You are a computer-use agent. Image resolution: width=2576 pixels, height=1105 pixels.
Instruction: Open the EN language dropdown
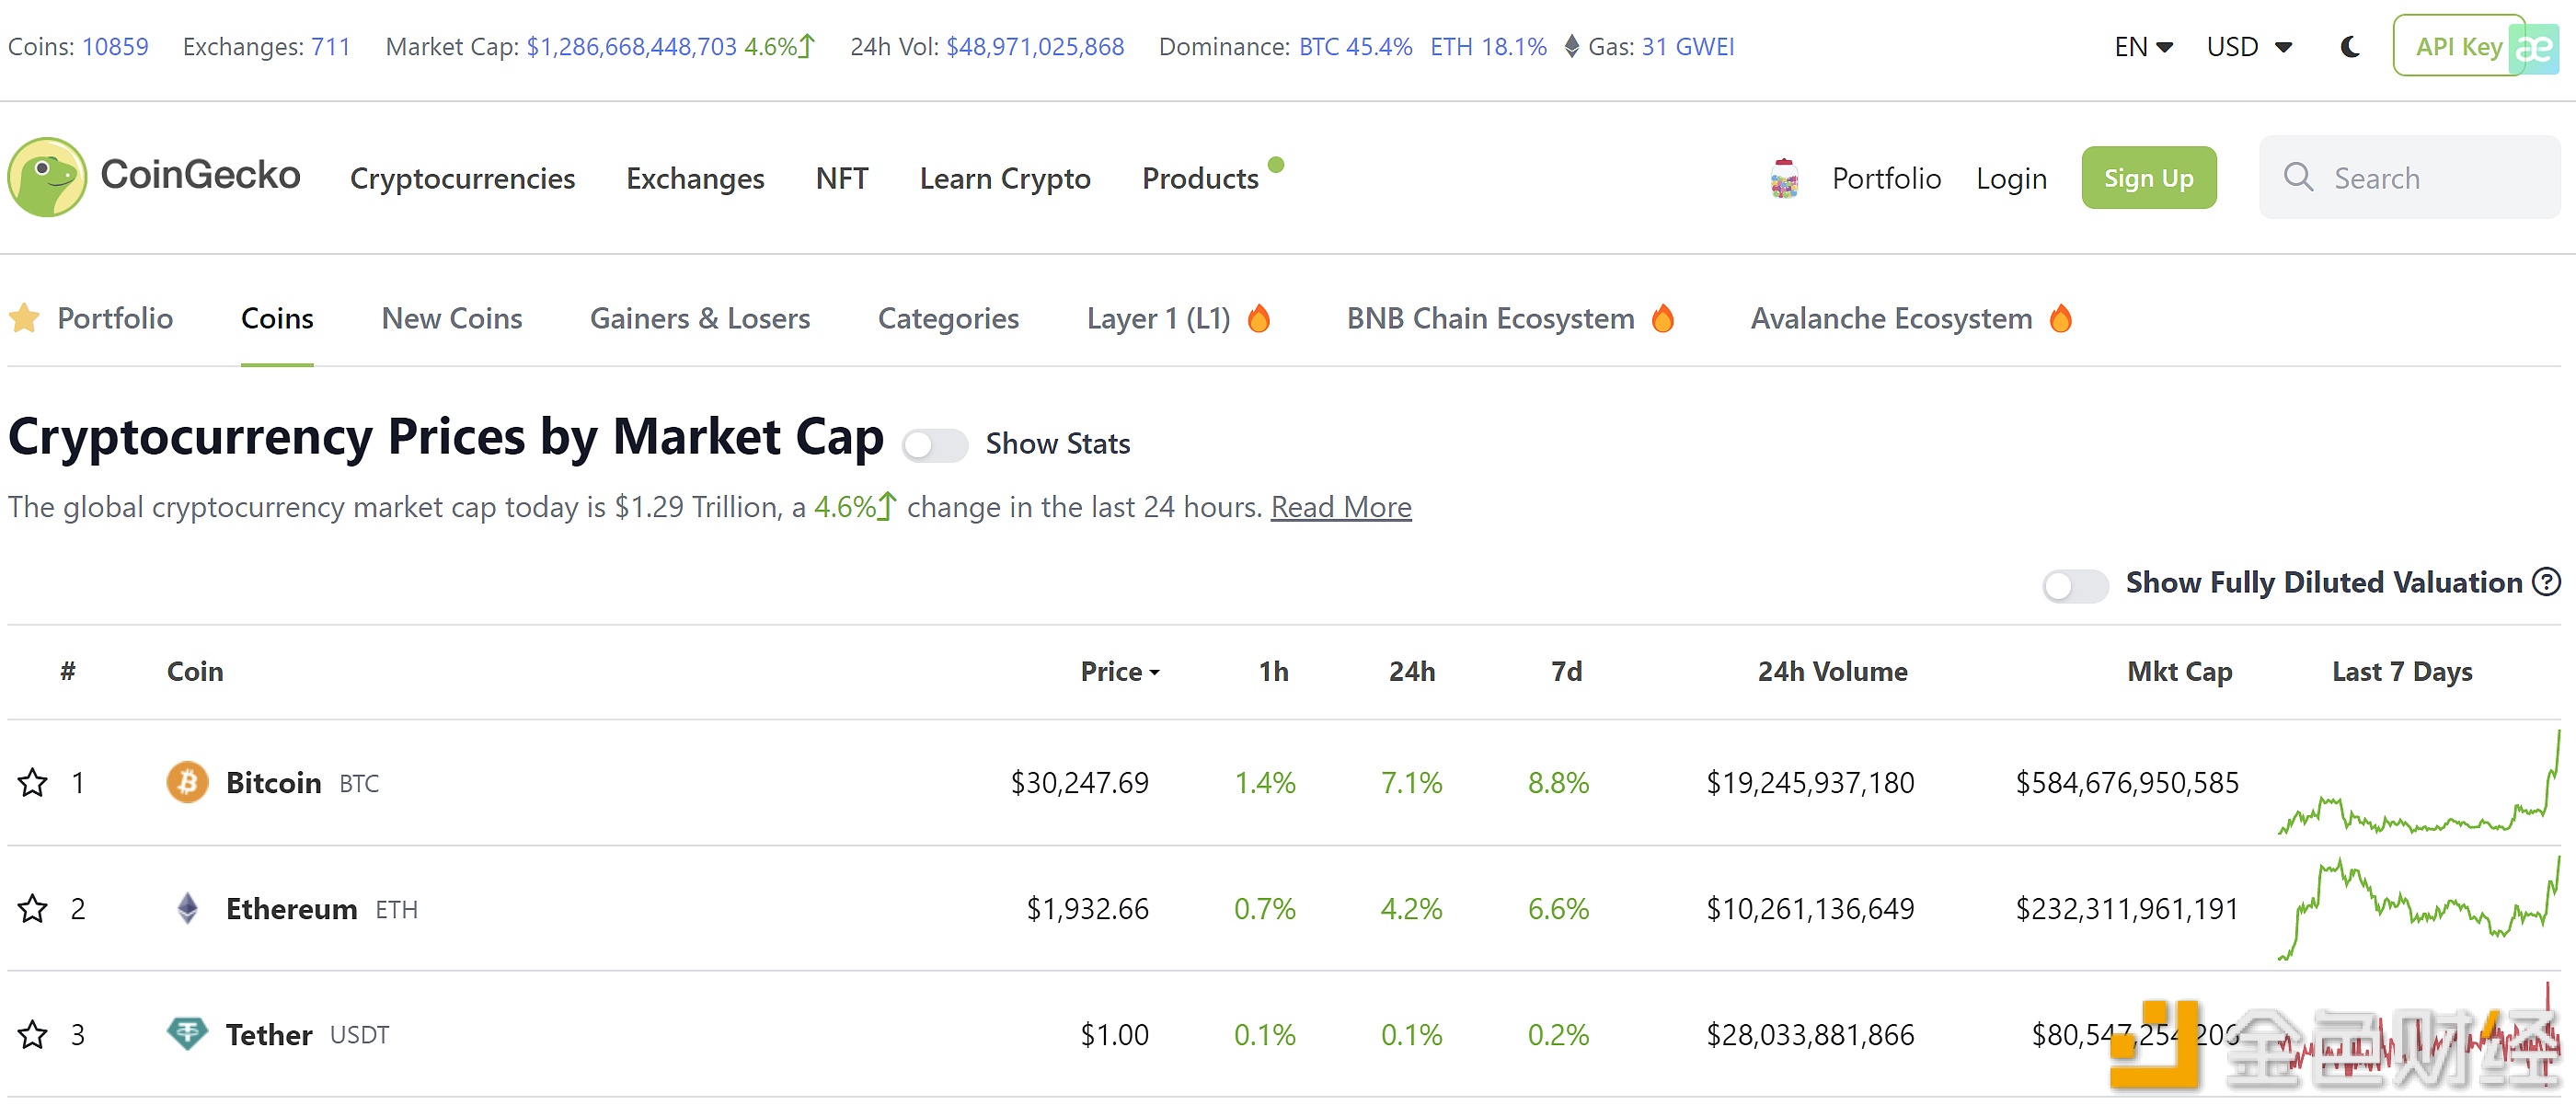click(2143, 47)
